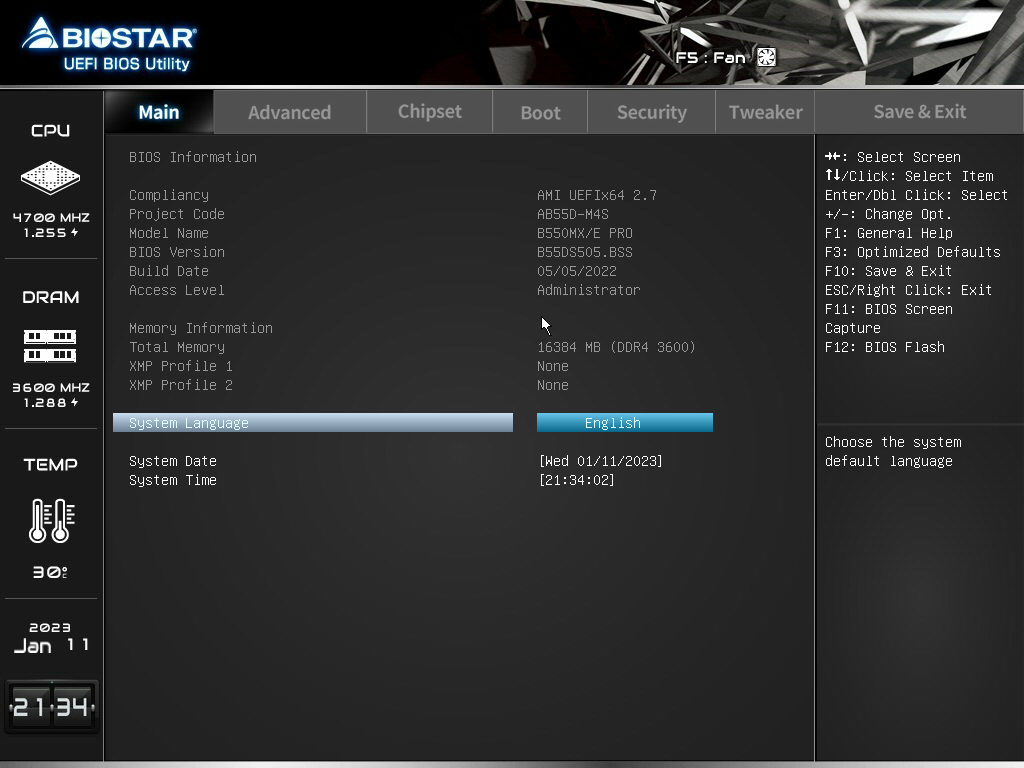Open the English language dropdown

point(625,423)
